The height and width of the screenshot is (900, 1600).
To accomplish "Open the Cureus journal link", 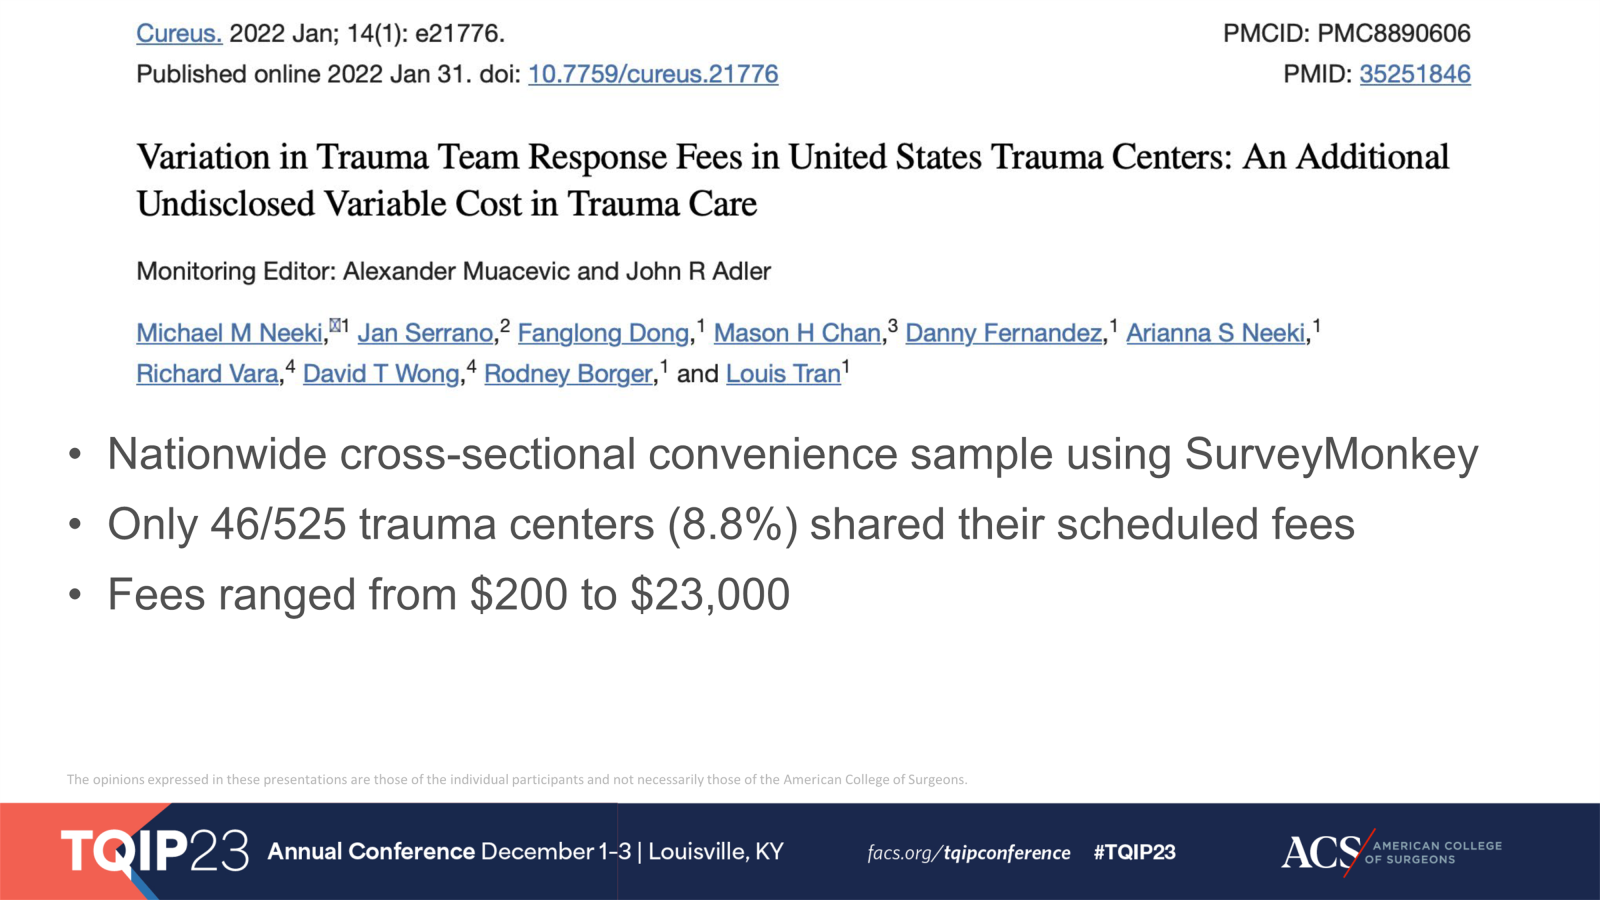I will coord(179,33).
